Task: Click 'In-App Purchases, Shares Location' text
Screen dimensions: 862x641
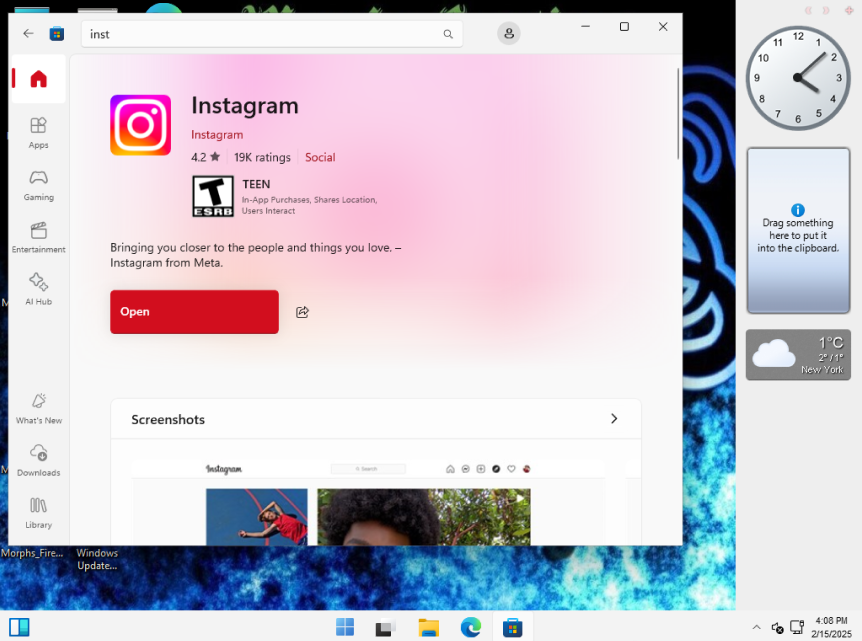Action: click(x=310, y=200)
